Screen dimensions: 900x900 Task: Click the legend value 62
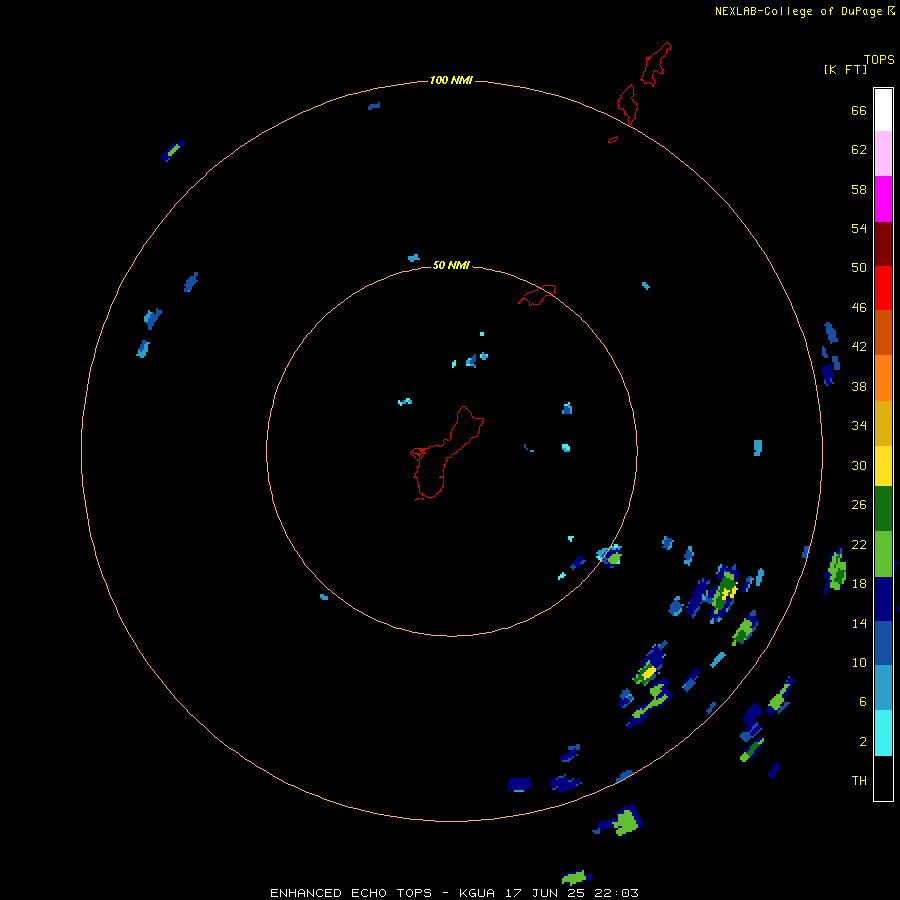tap(859, 150)
